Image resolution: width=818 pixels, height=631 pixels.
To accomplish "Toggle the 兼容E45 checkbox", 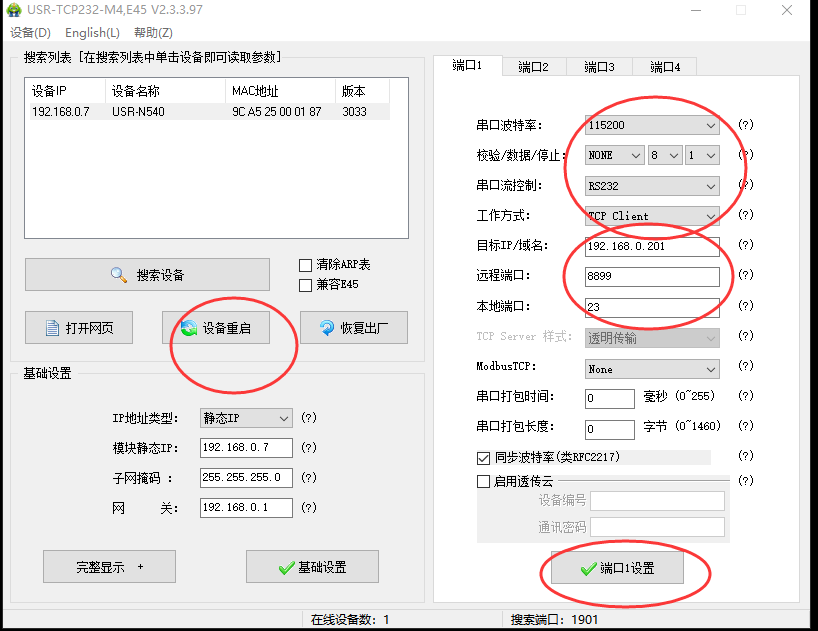I will click(306, 285).
